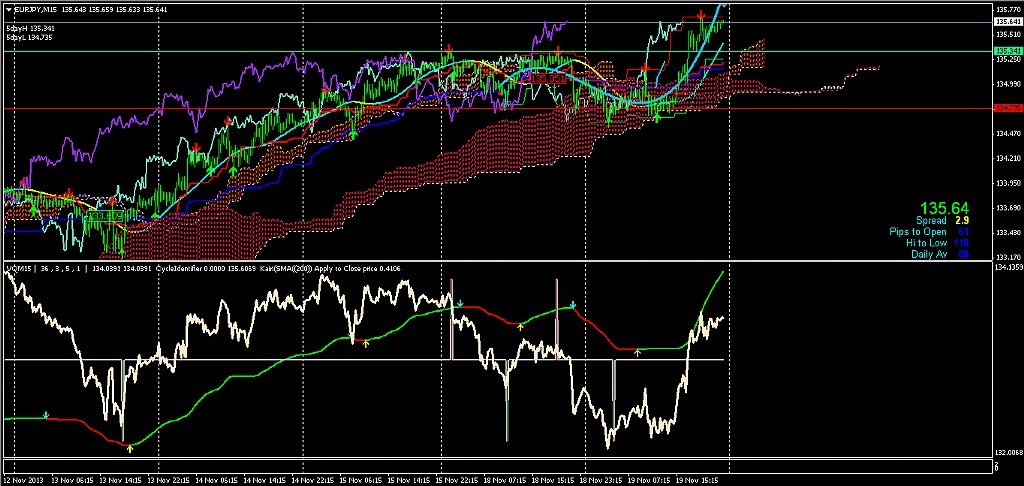The width and height of the screenshot is (1024, 486).
Task: Click the 15 Nov 06:15 time label
Action: tap(359, 481)
